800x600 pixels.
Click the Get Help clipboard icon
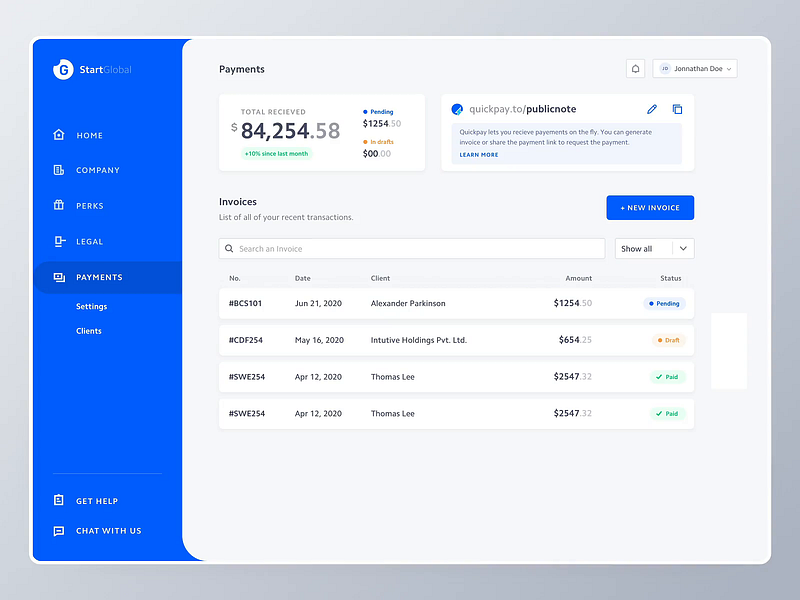[x=60, y=500]
